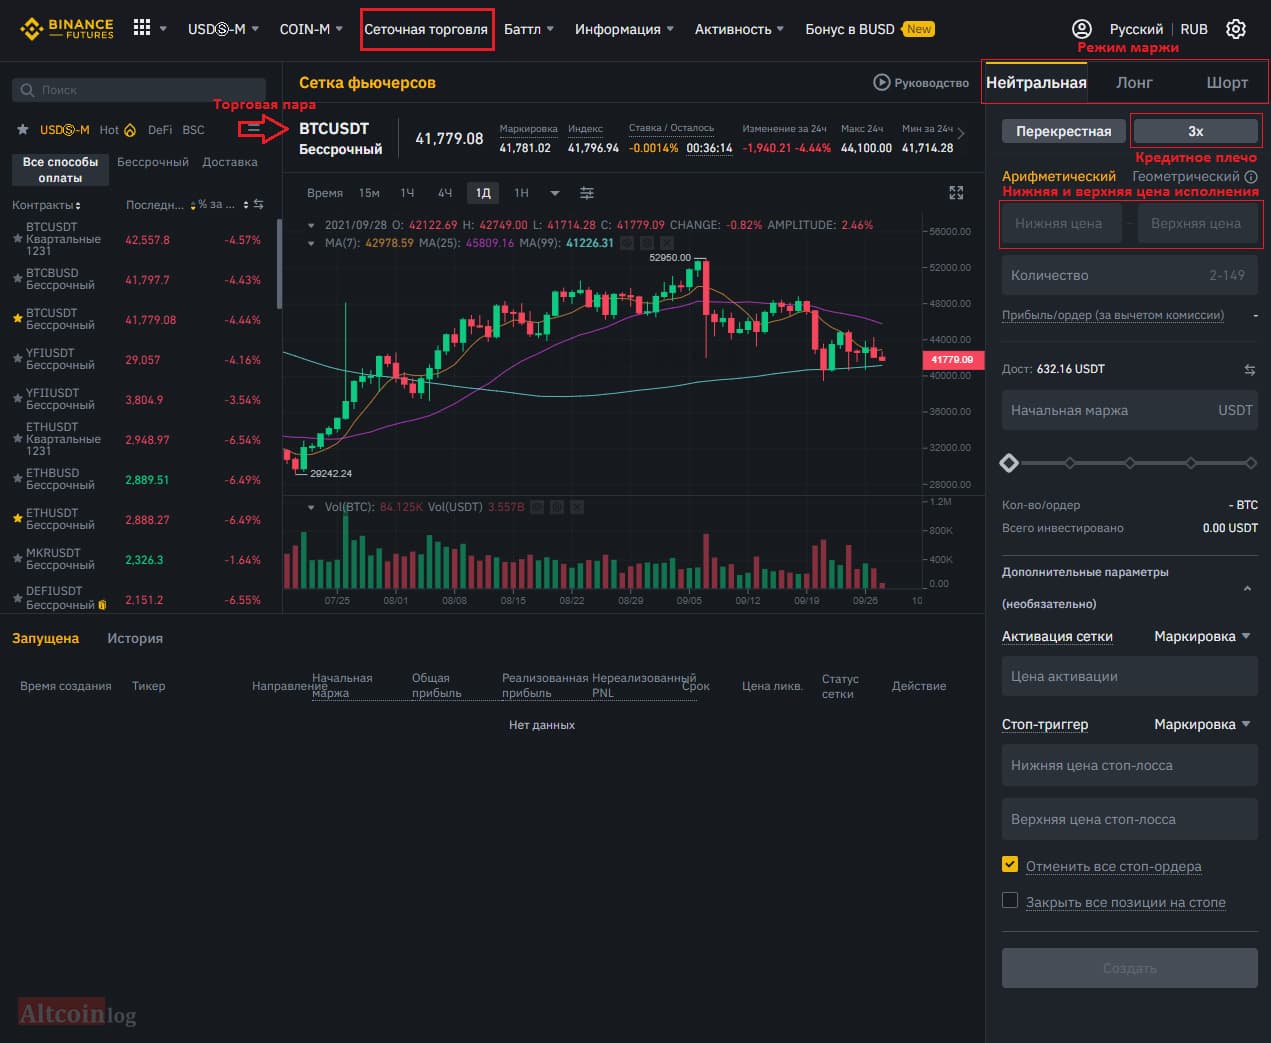
Task: Change leverage with the 3x button
Action: coord(1195,131)
